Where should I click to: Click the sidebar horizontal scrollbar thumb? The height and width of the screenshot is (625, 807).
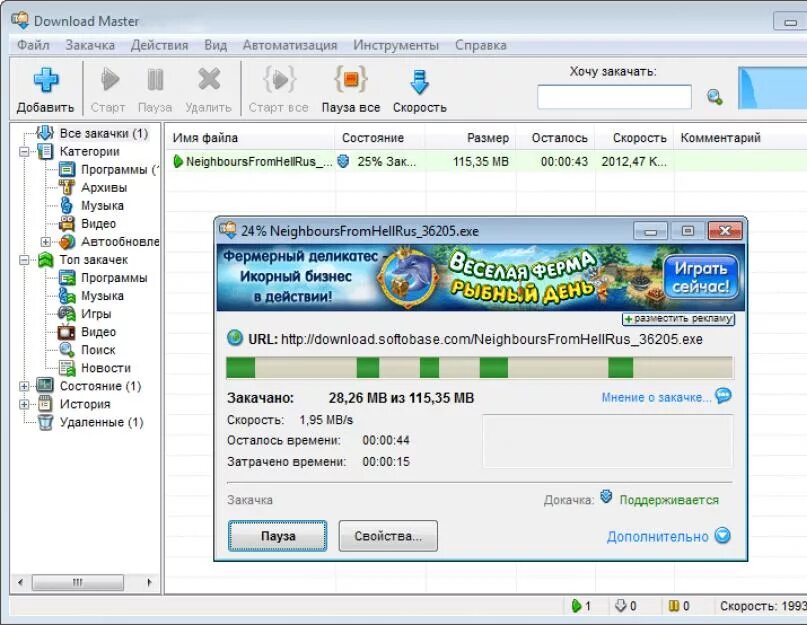78,582
